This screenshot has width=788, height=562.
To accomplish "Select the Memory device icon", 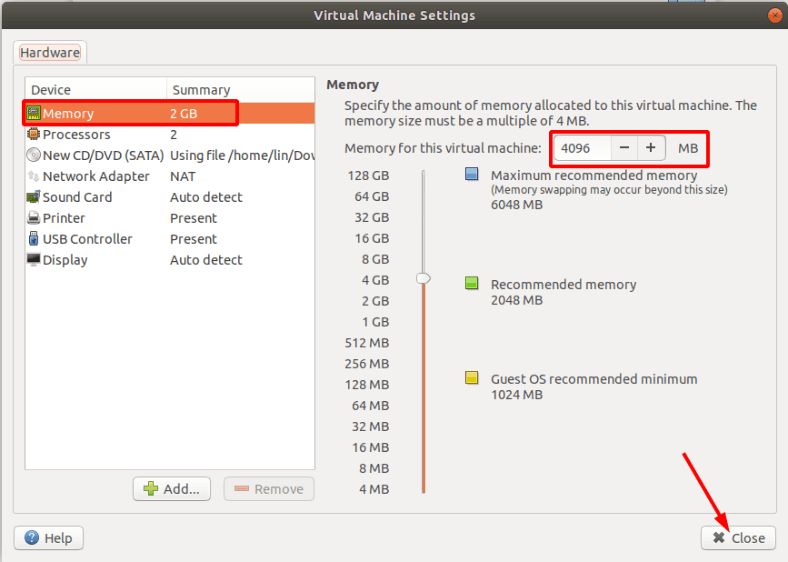I will coord(33,113).
